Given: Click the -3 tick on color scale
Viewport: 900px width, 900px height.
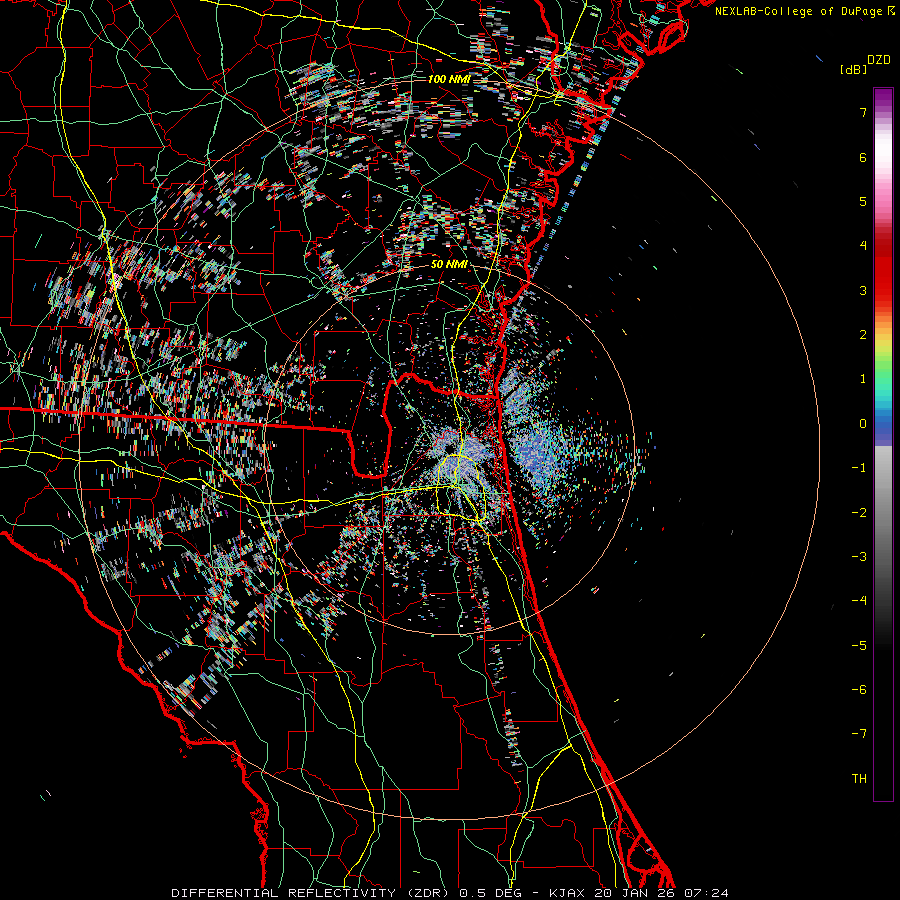Looking at the screenshot, I should [x=859, y=557].
